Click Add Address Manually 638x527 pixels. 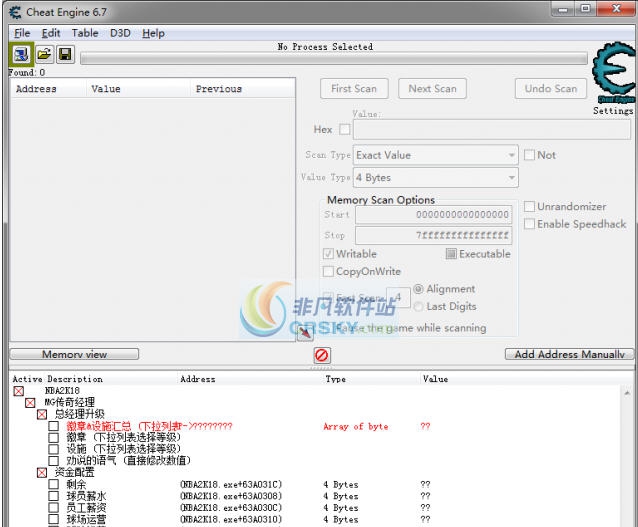[x=569, y=354]
